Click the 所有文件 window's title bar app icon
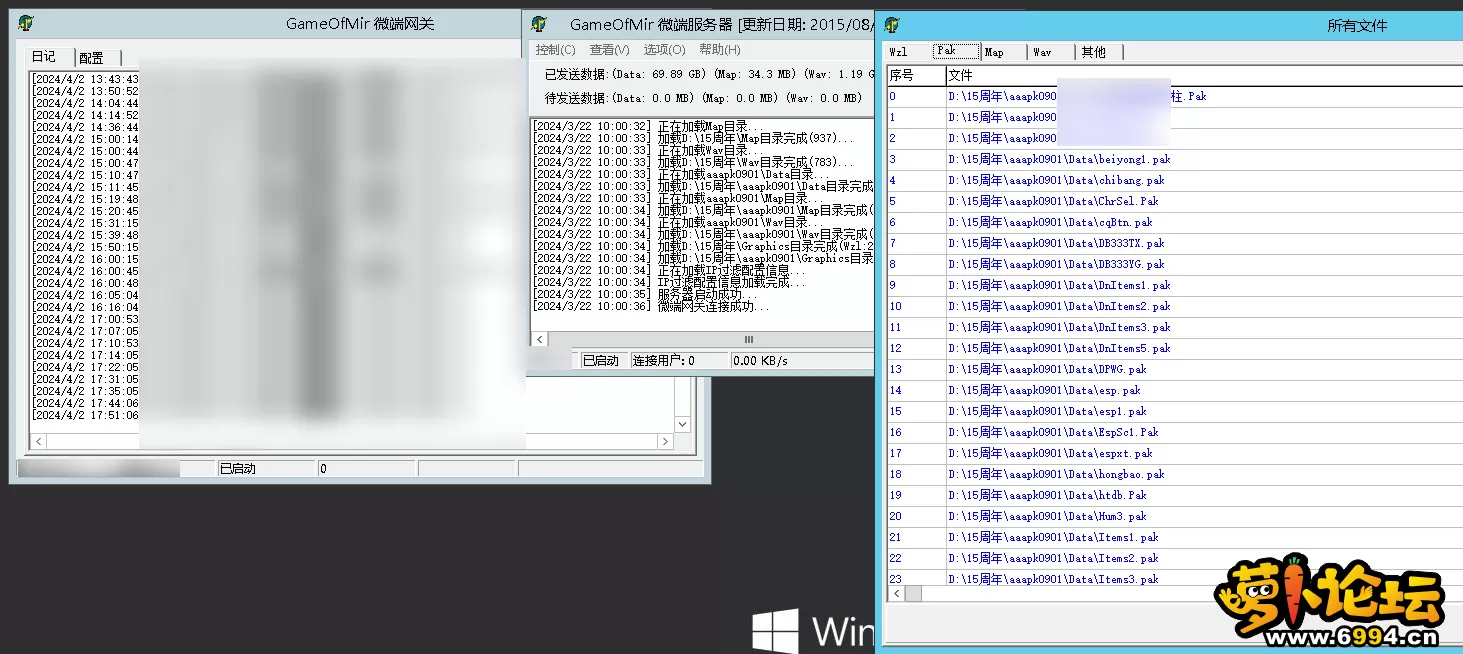The height and width of the screenshot is (654, 1463). 893,25
